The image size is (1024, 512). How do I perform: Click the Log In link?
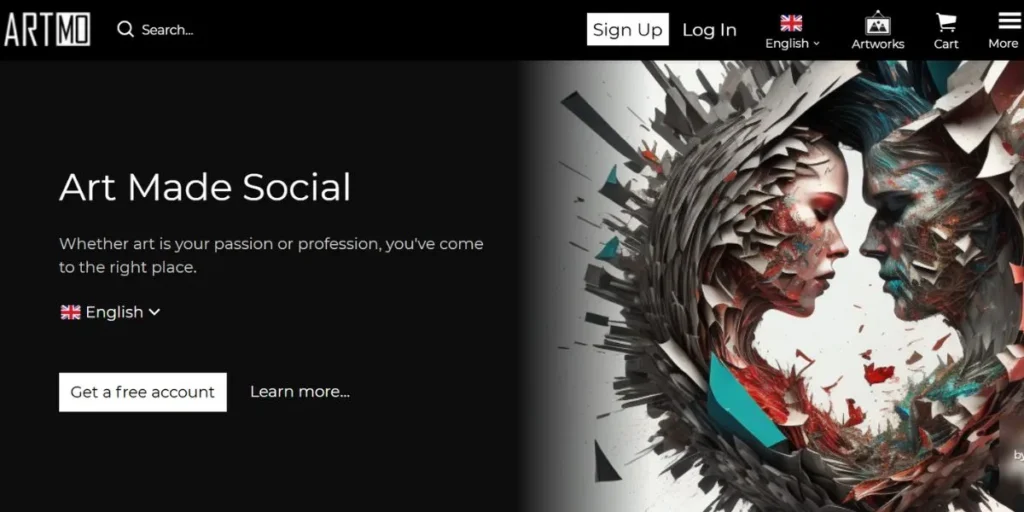[709, 30]
